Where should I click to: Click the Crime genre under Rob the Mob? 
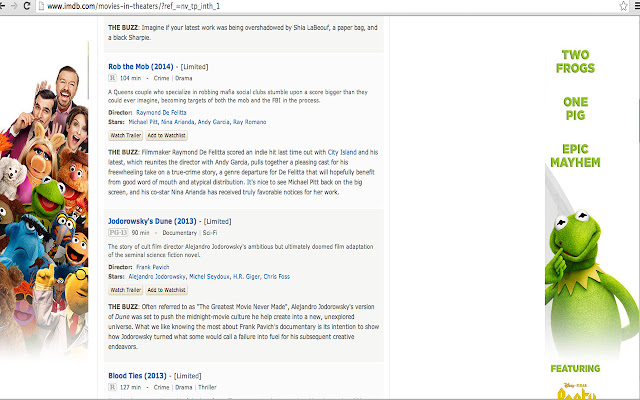point(161,78)
